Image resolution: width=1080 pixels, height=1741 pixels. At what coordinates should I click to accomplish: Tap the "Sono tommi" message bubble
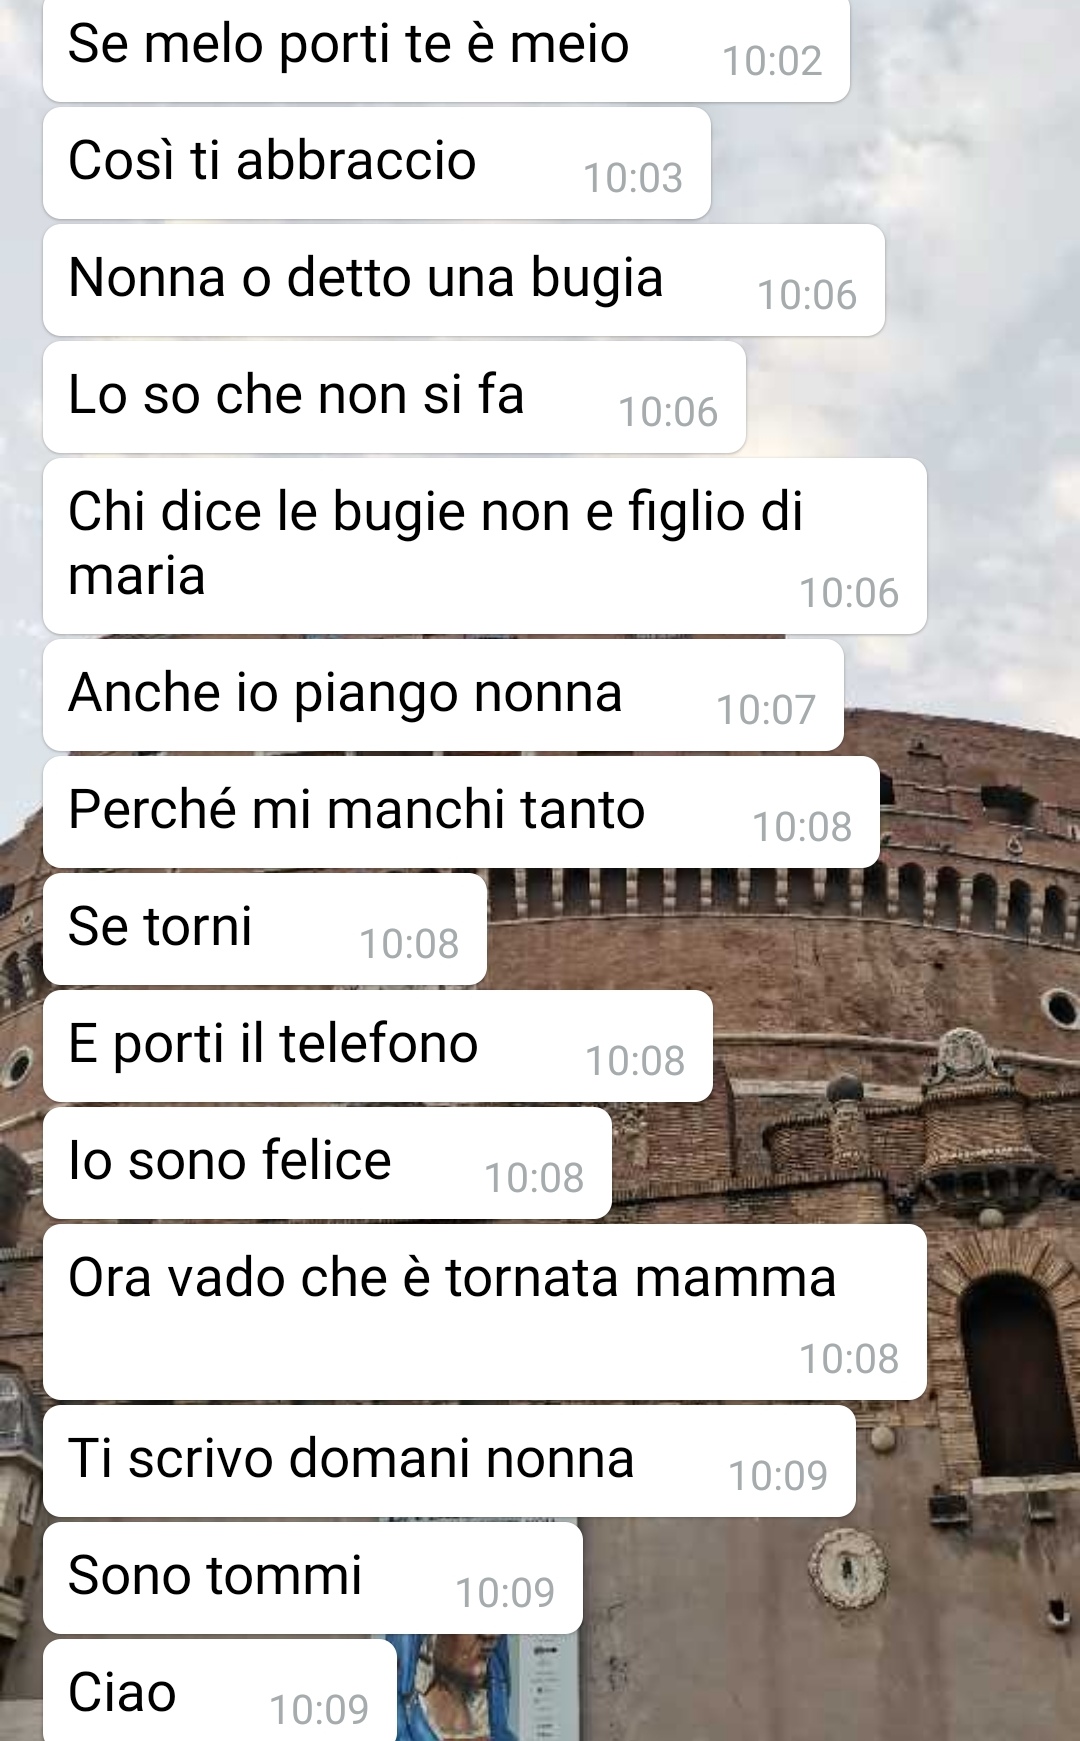pyautogui.click(x=313, y=1578)
